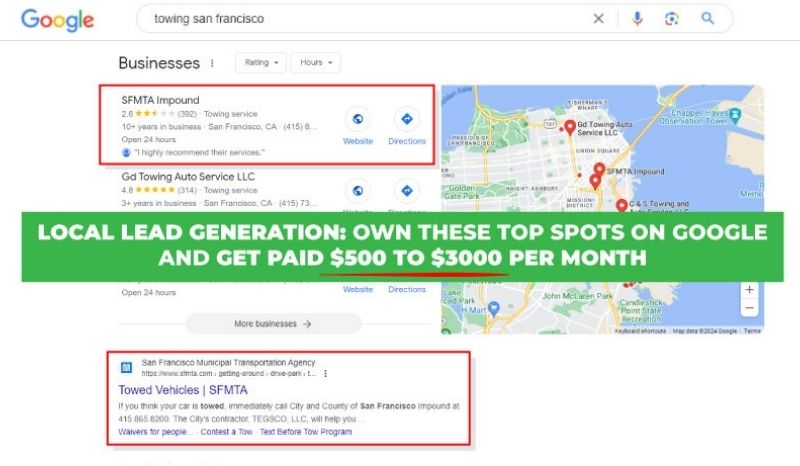The height and width of the screenshot is (466, 800).
Task: Open the 'Towed Vehicles | SFMTA' result
Action: 183,390
